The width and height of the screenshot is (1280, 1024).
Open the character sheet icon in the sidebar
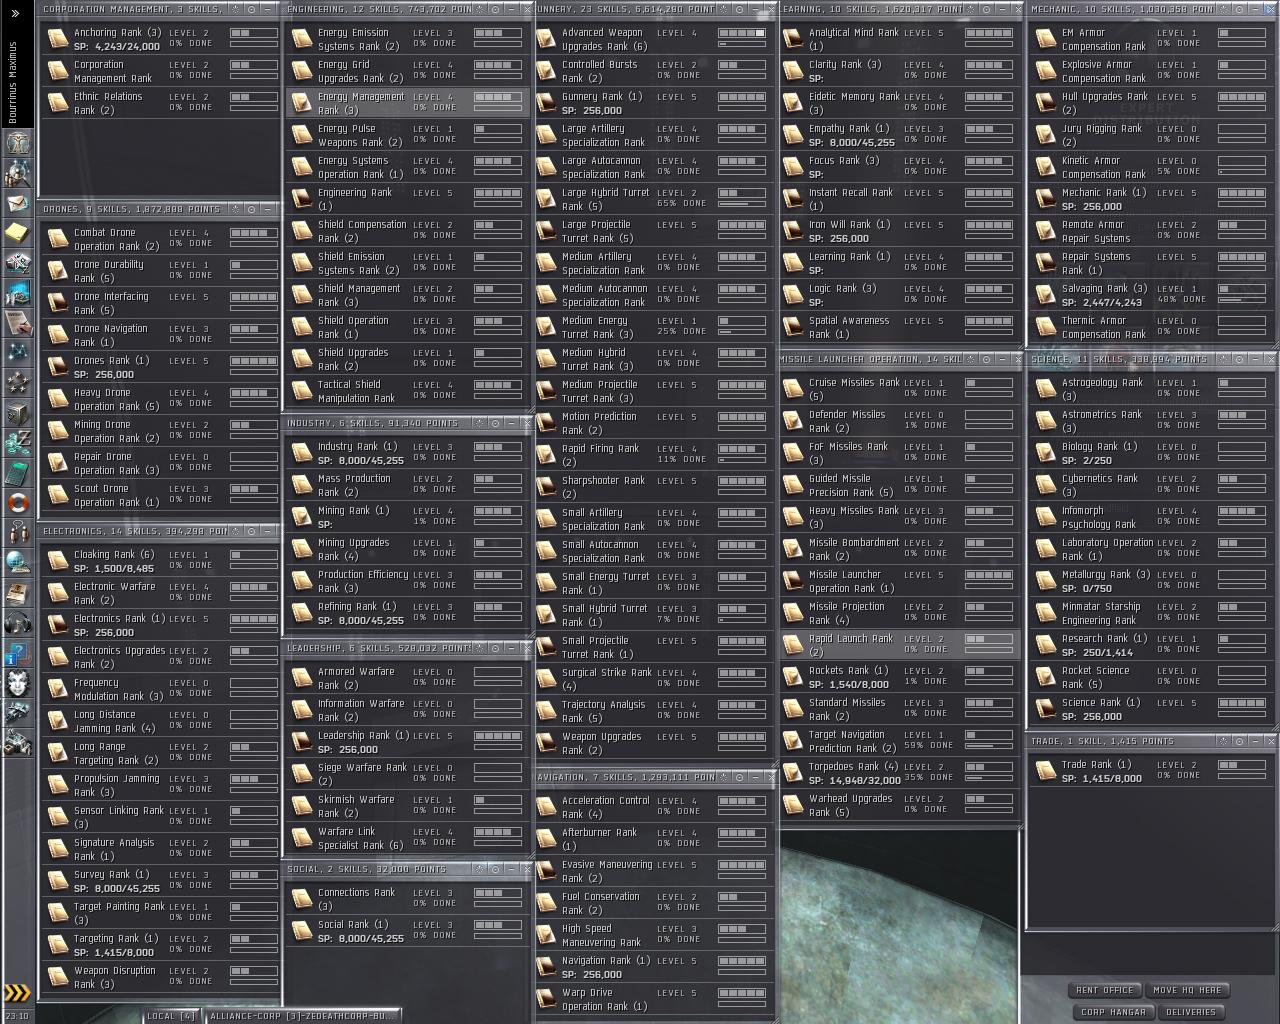pos(17,144)
